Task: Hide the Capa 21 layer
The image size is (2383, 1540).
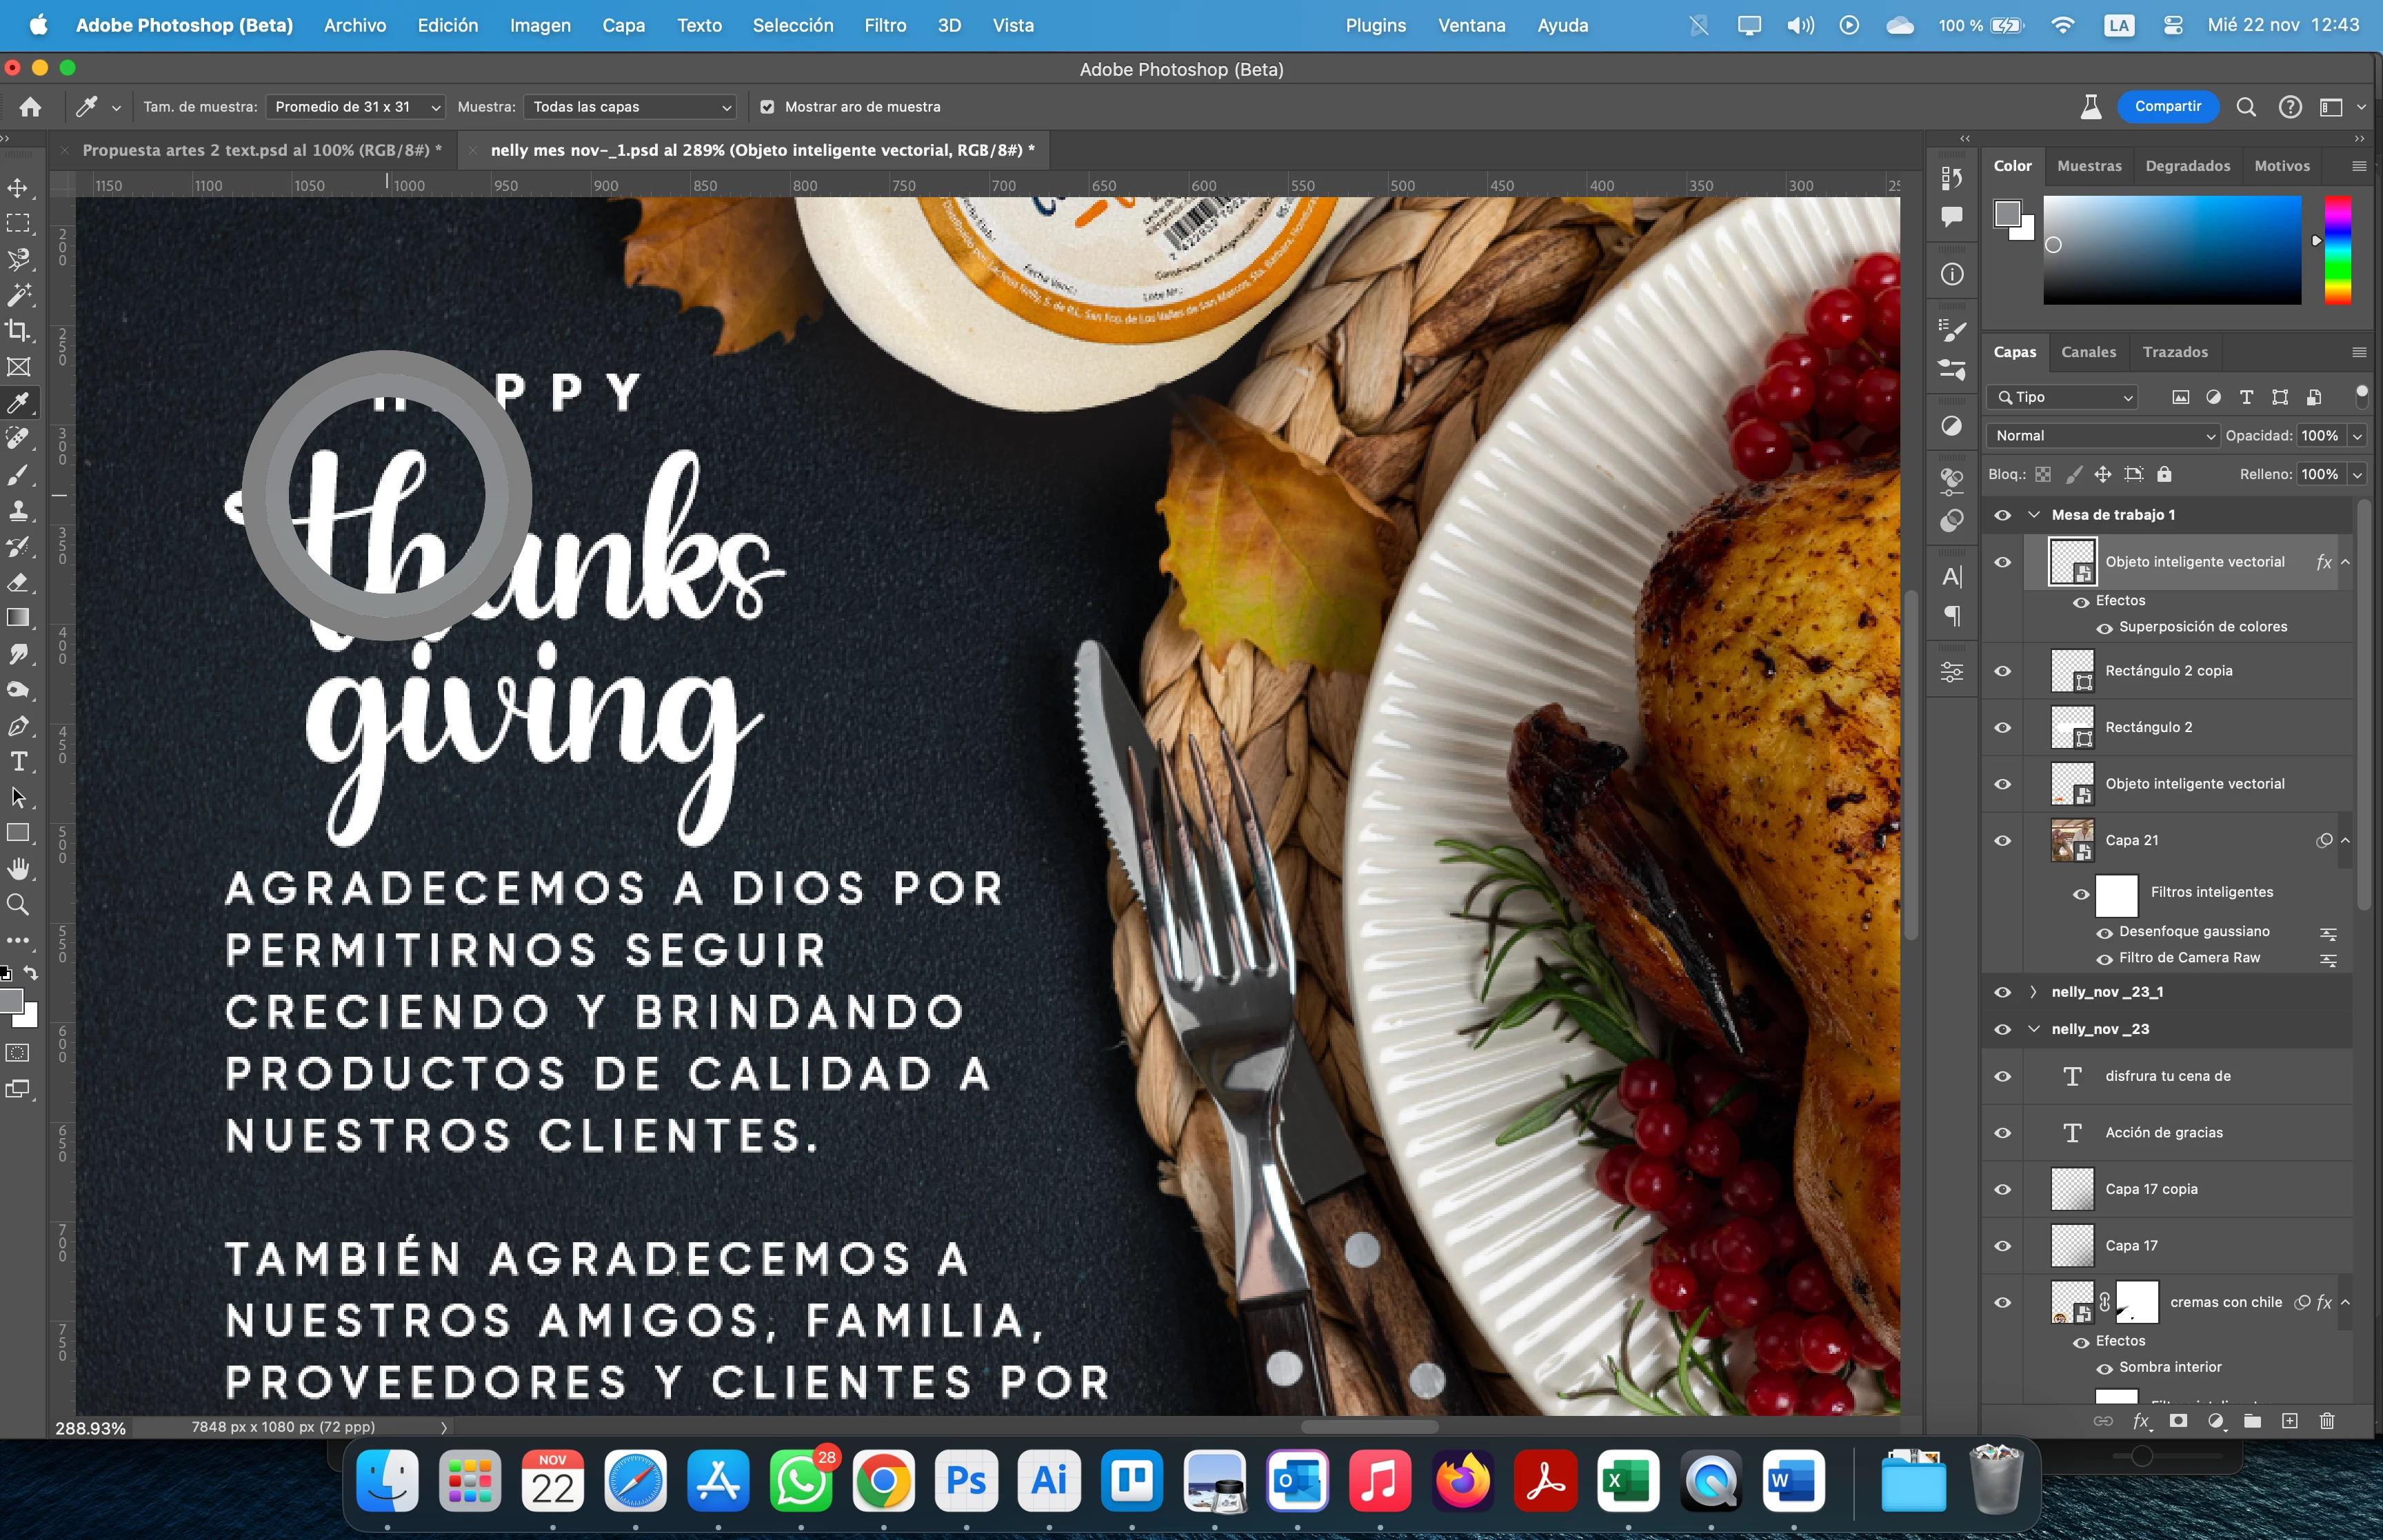Action: point(2002,841)
